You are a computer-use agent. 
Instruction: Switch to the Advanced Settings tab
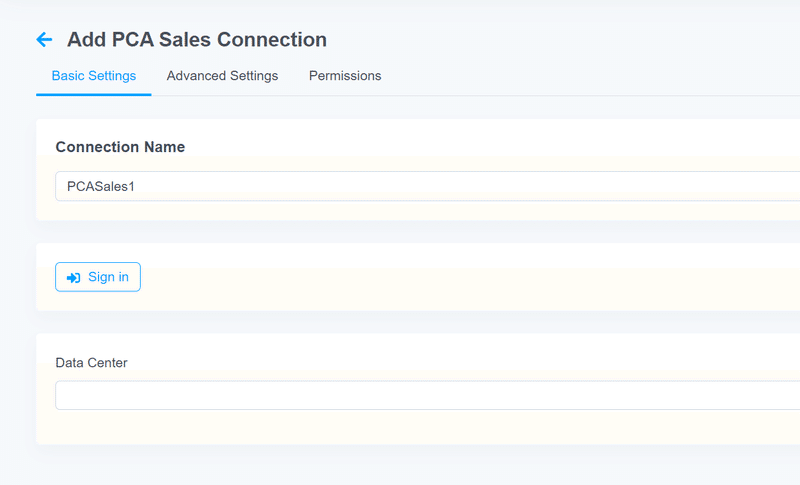point(222,75)
